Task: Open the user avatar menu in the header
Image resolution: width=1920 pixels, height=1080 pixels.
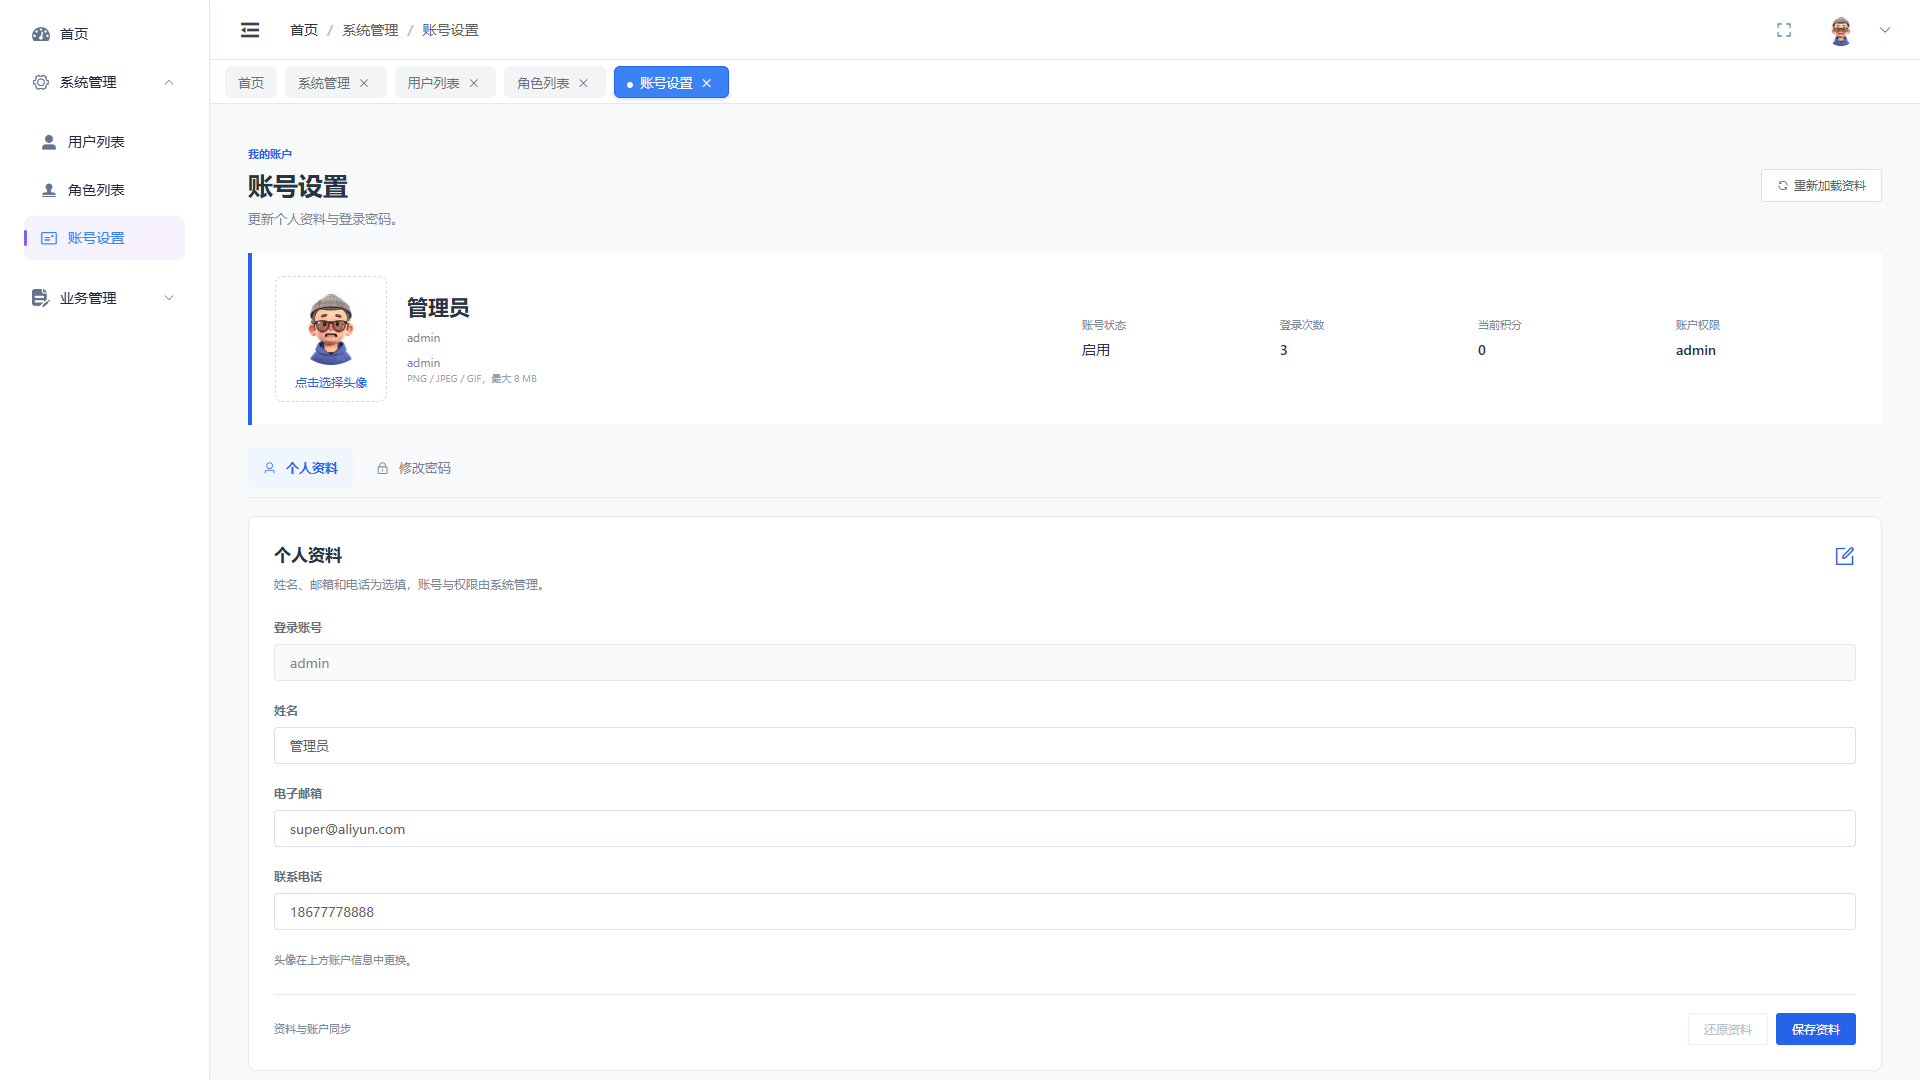Action: click(x=1841, y=30)
